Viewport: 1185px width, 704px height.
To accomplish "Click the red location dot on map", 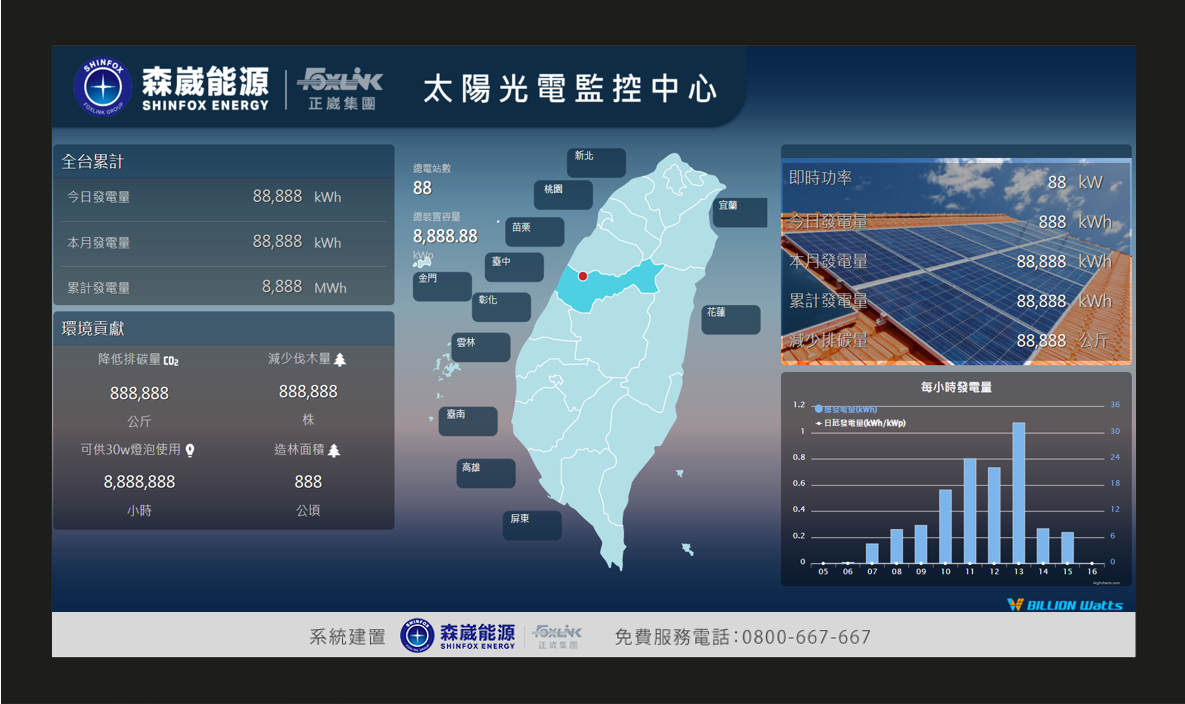I will coord(583,276).
